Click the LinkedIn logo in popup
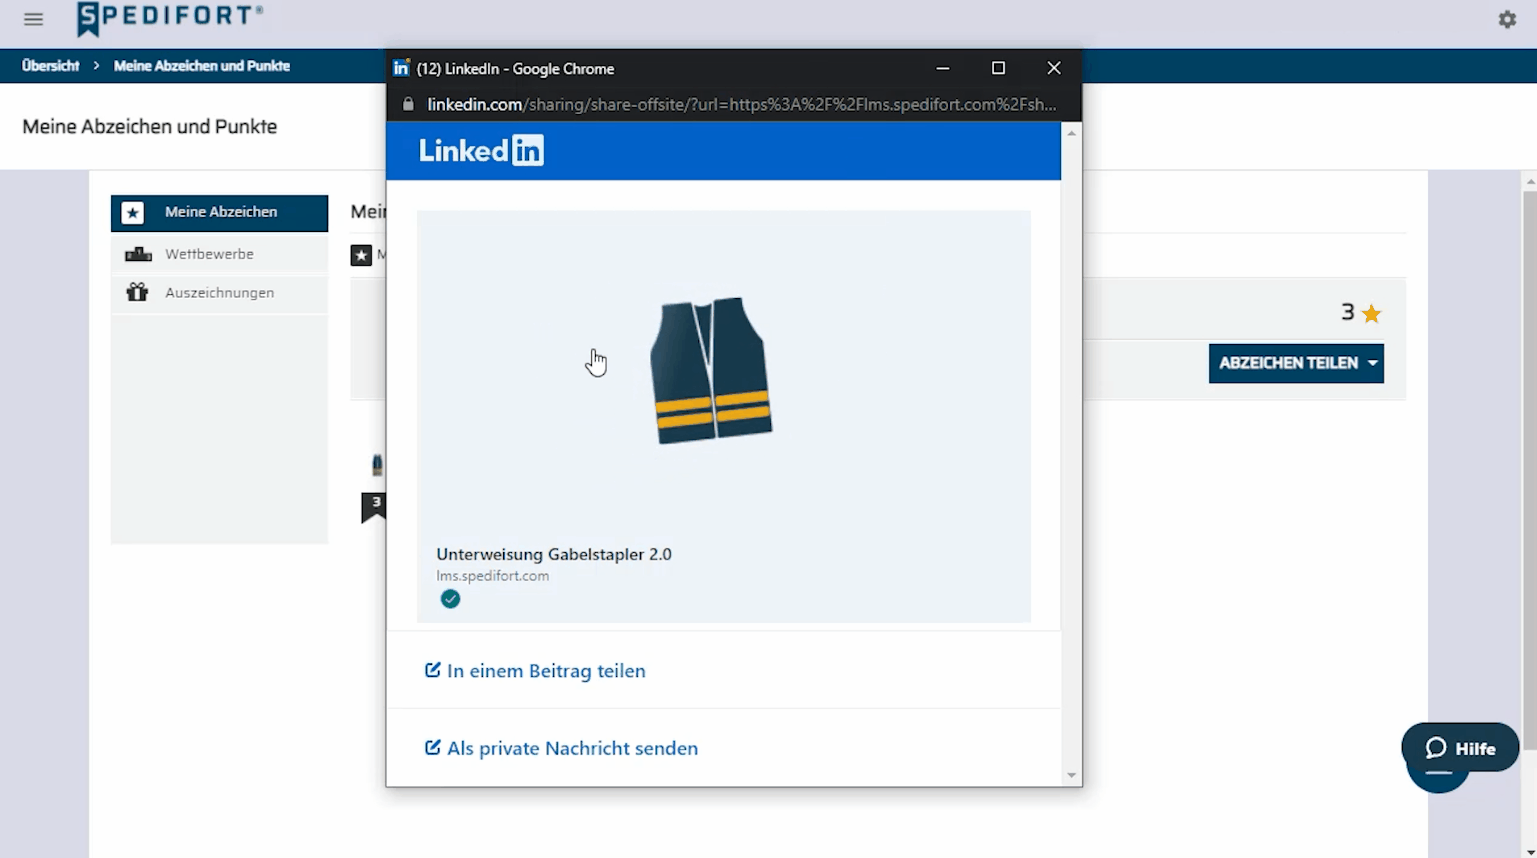Image resolution: width=1537 pixels, height=858 pixels. pyautogui.click(x=481, y=151)
